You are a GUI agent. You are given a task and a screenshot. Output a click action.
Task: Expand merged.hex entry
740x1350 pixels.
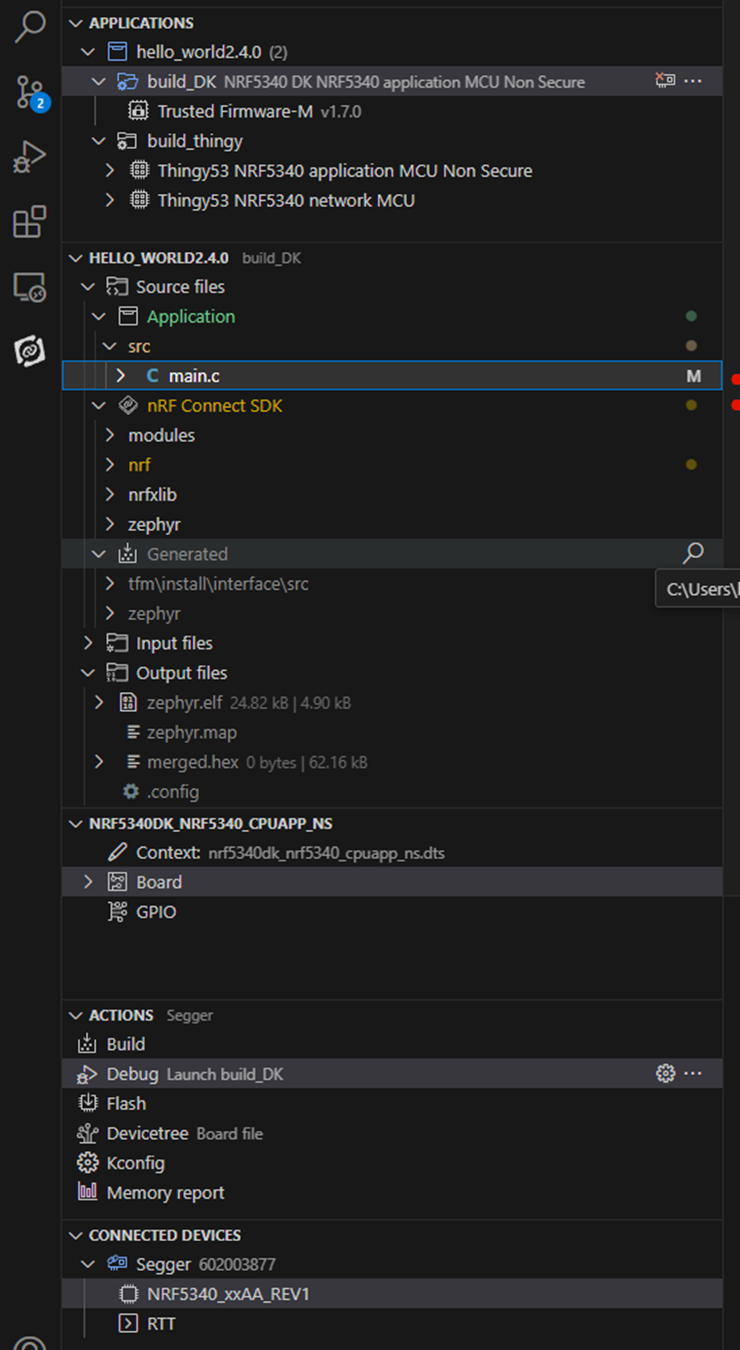point(98,762)
